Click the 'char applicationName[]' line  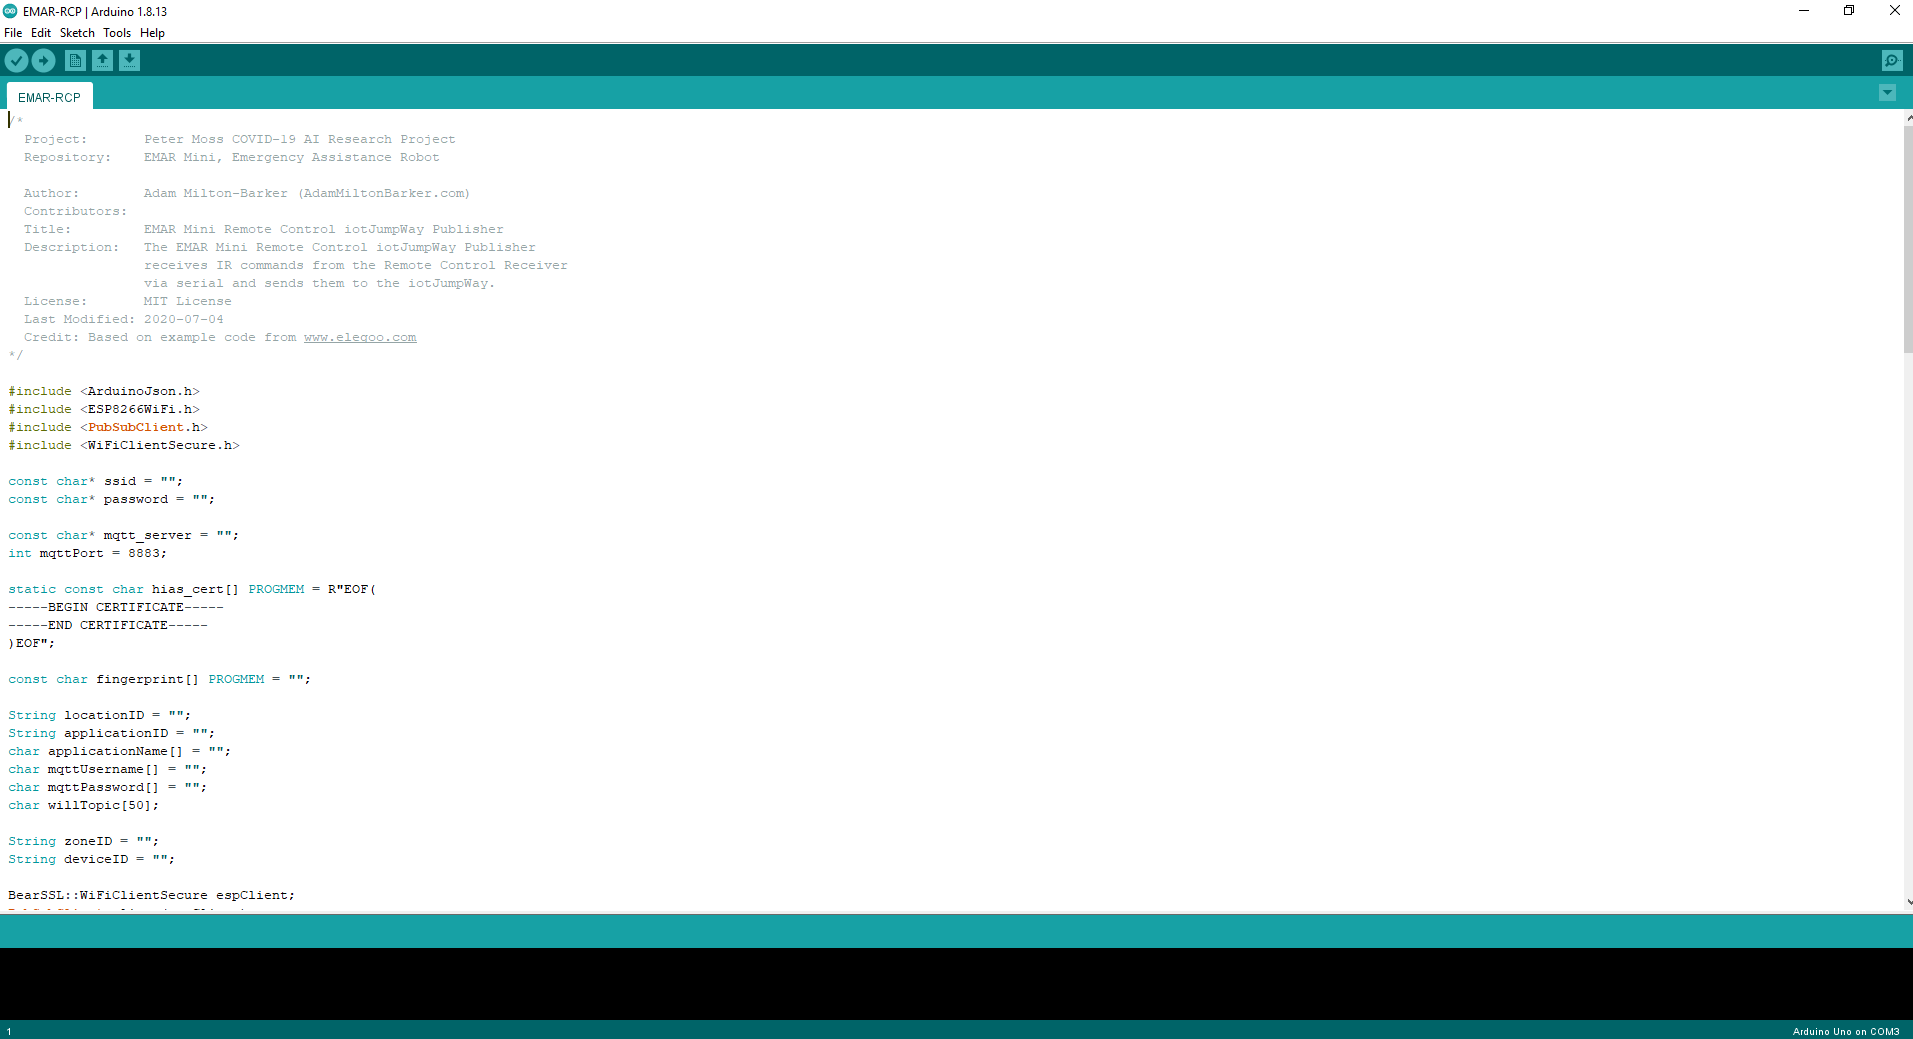120,752
